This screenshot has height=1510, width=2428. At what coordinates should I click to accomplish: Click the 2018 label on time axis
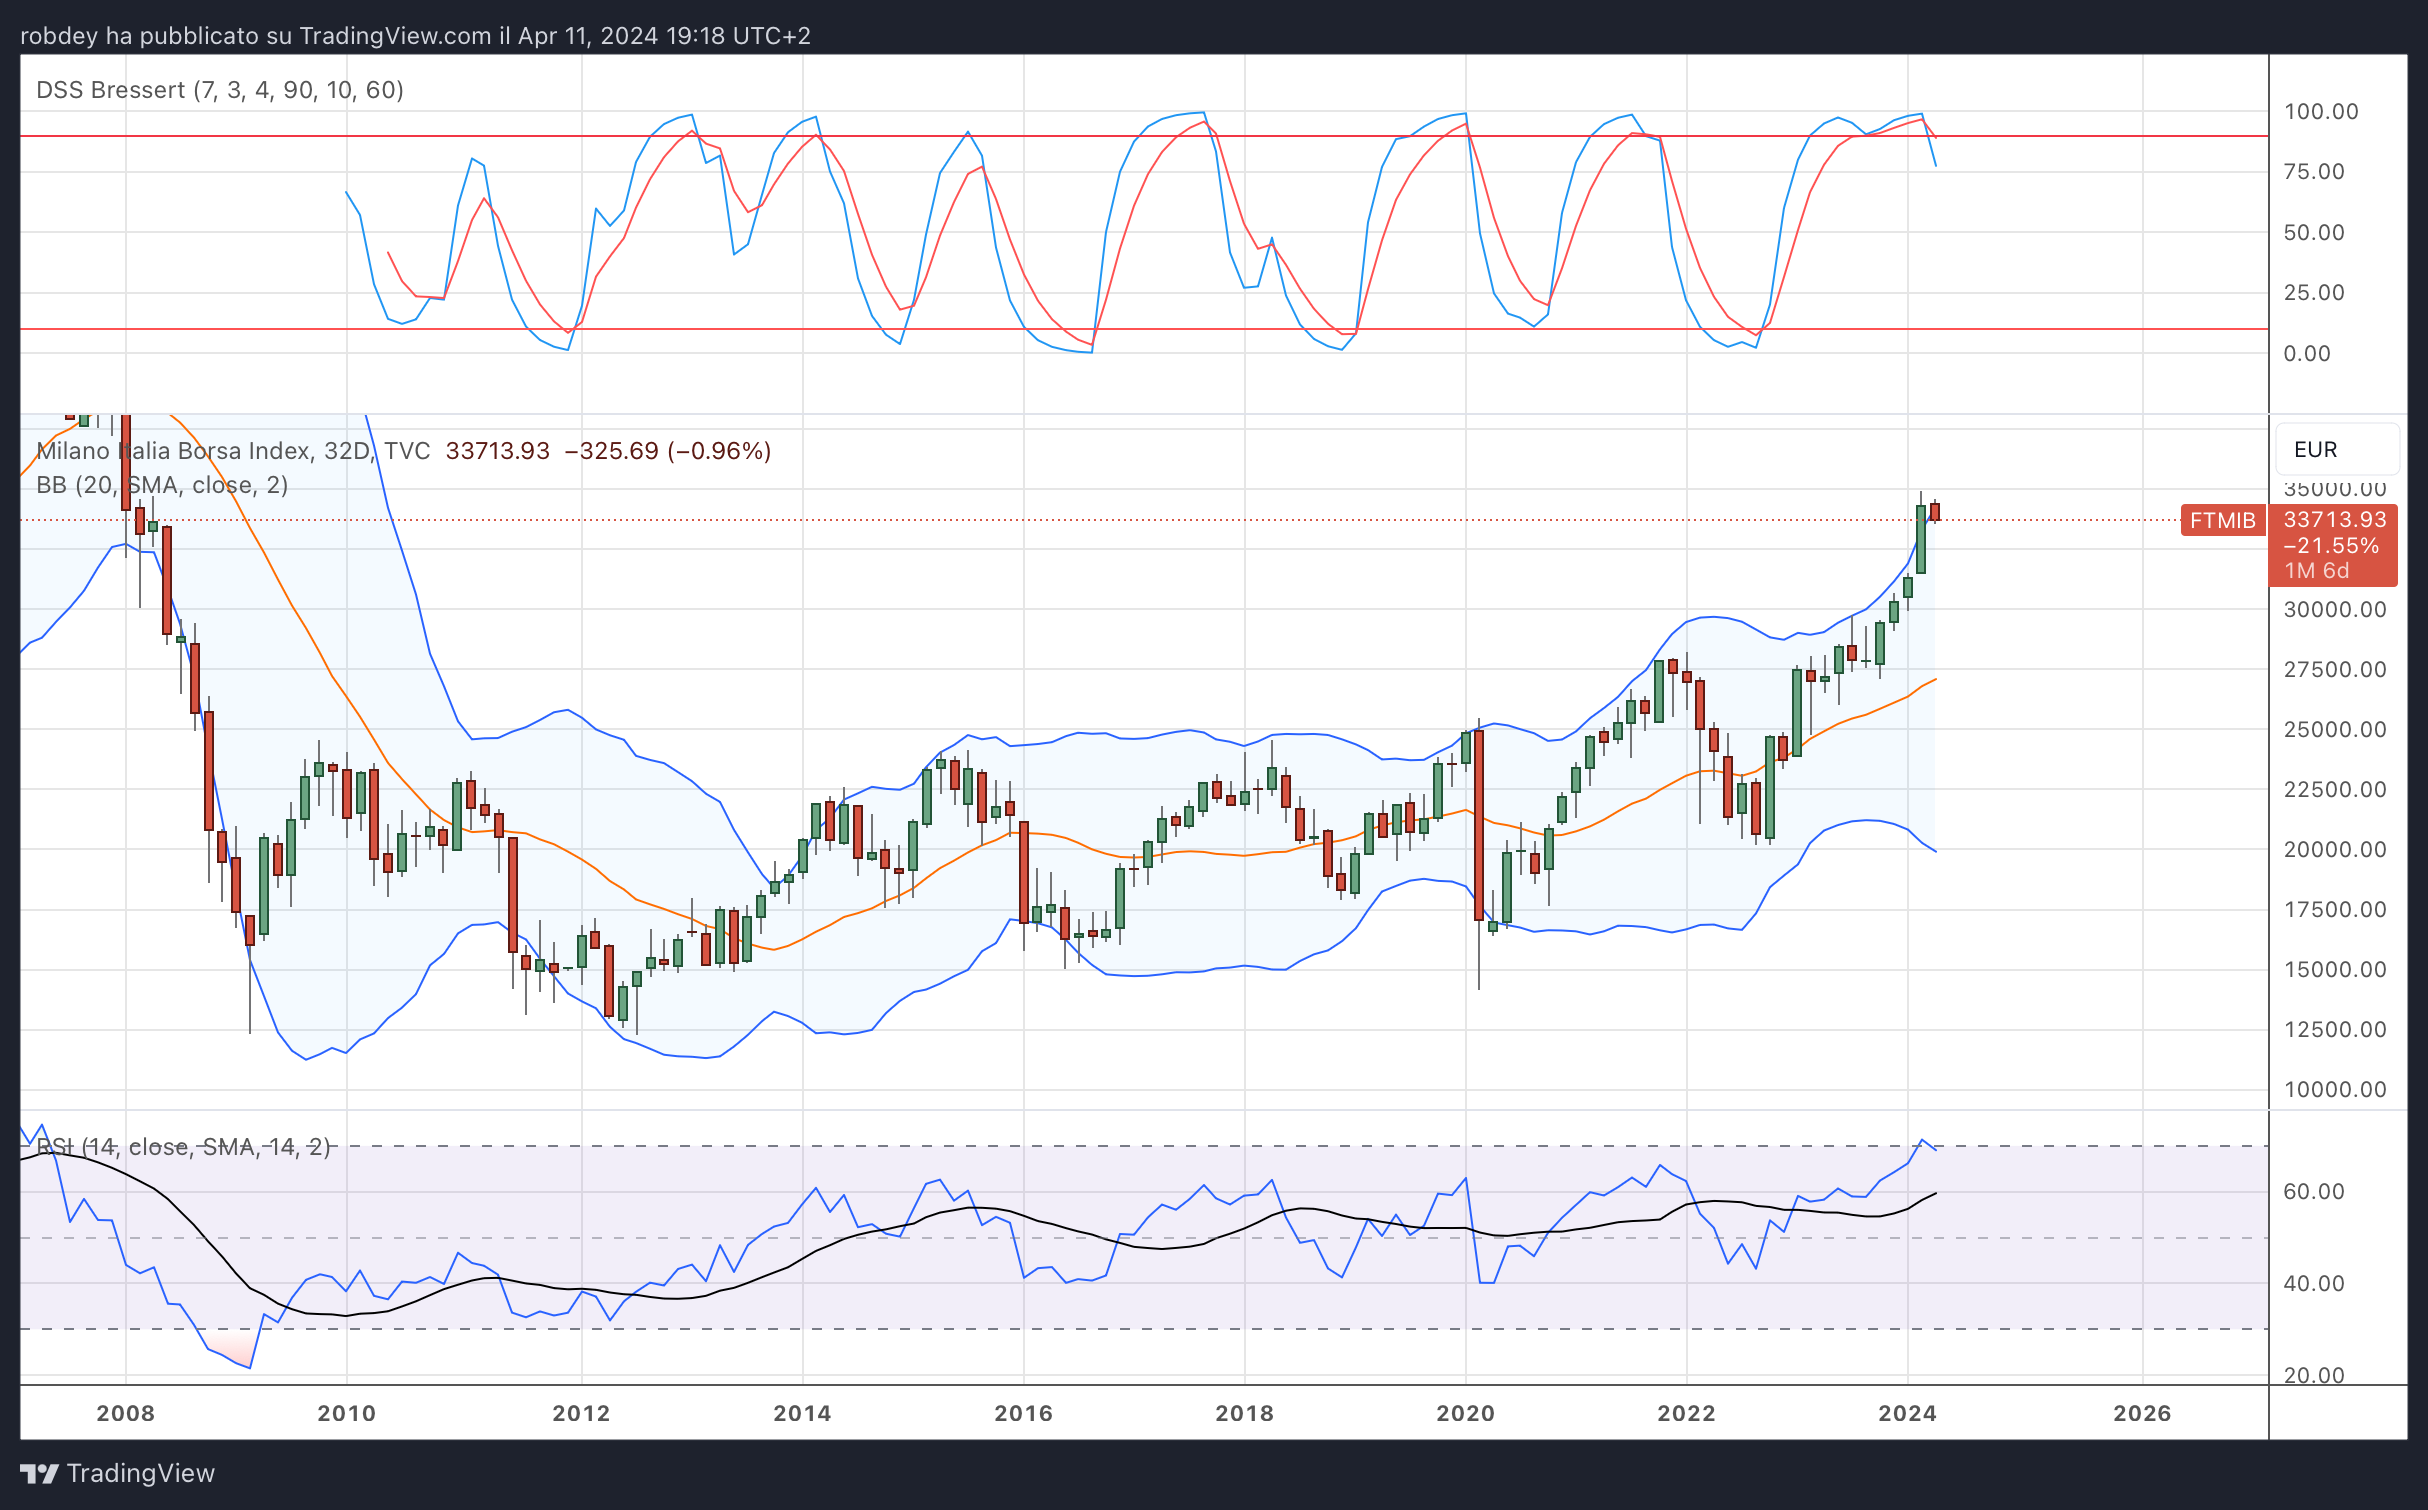click(1245, 1413)
